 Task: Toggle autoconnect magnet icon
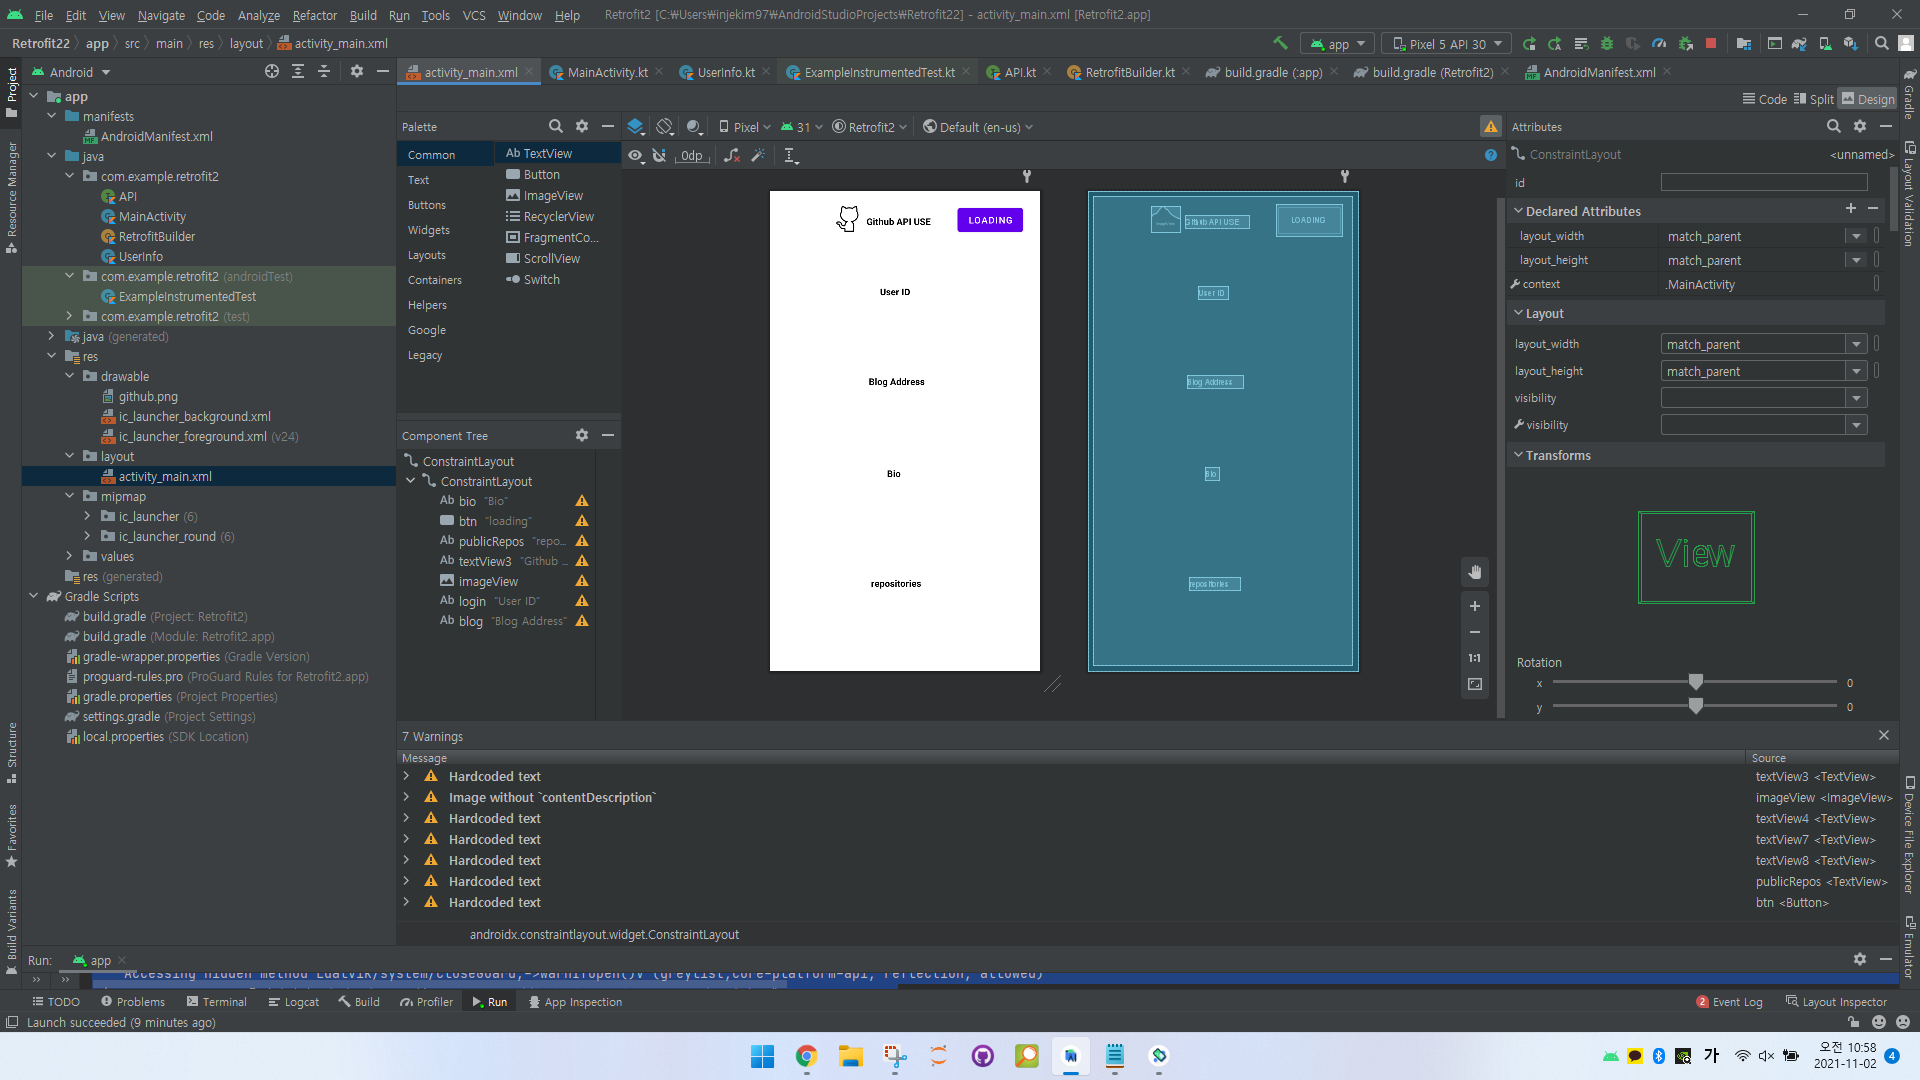click(x=659, y=155)
